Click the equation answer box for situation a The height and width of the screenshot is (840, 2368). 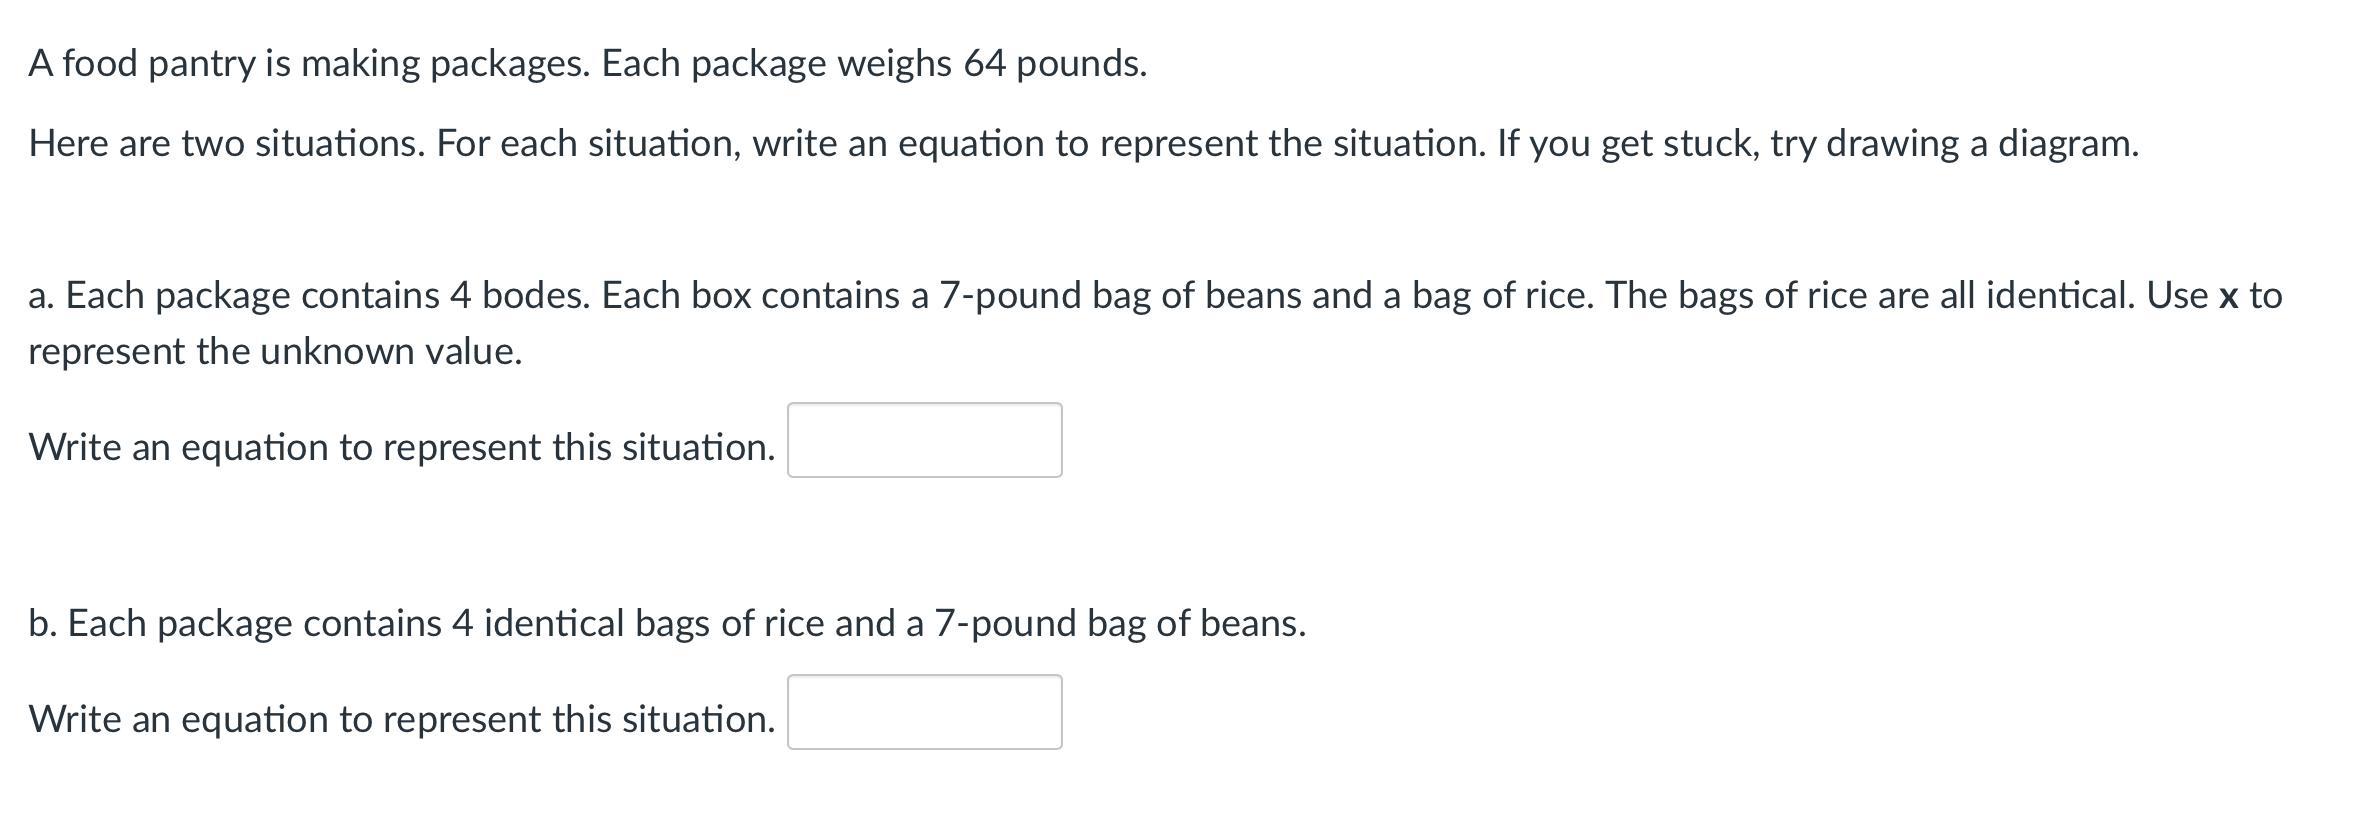click(924, 440)
